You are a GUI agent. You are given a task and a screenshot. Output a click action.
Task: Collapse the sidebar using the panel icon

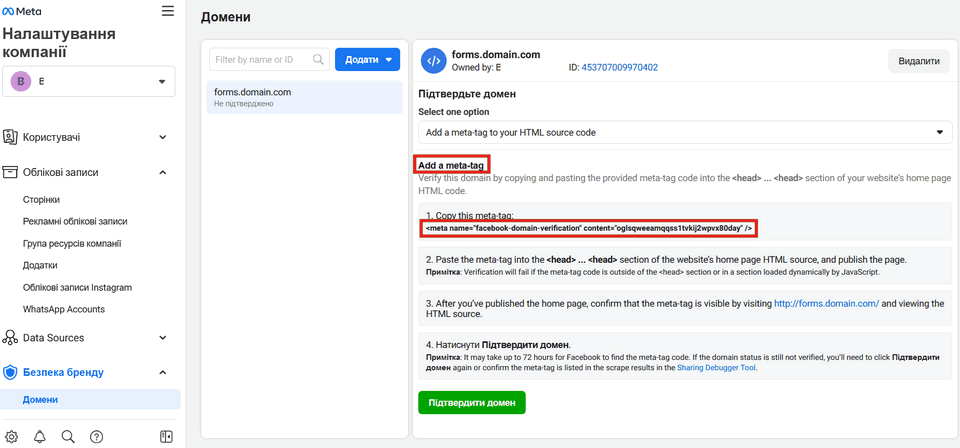(x=166, y=437)
